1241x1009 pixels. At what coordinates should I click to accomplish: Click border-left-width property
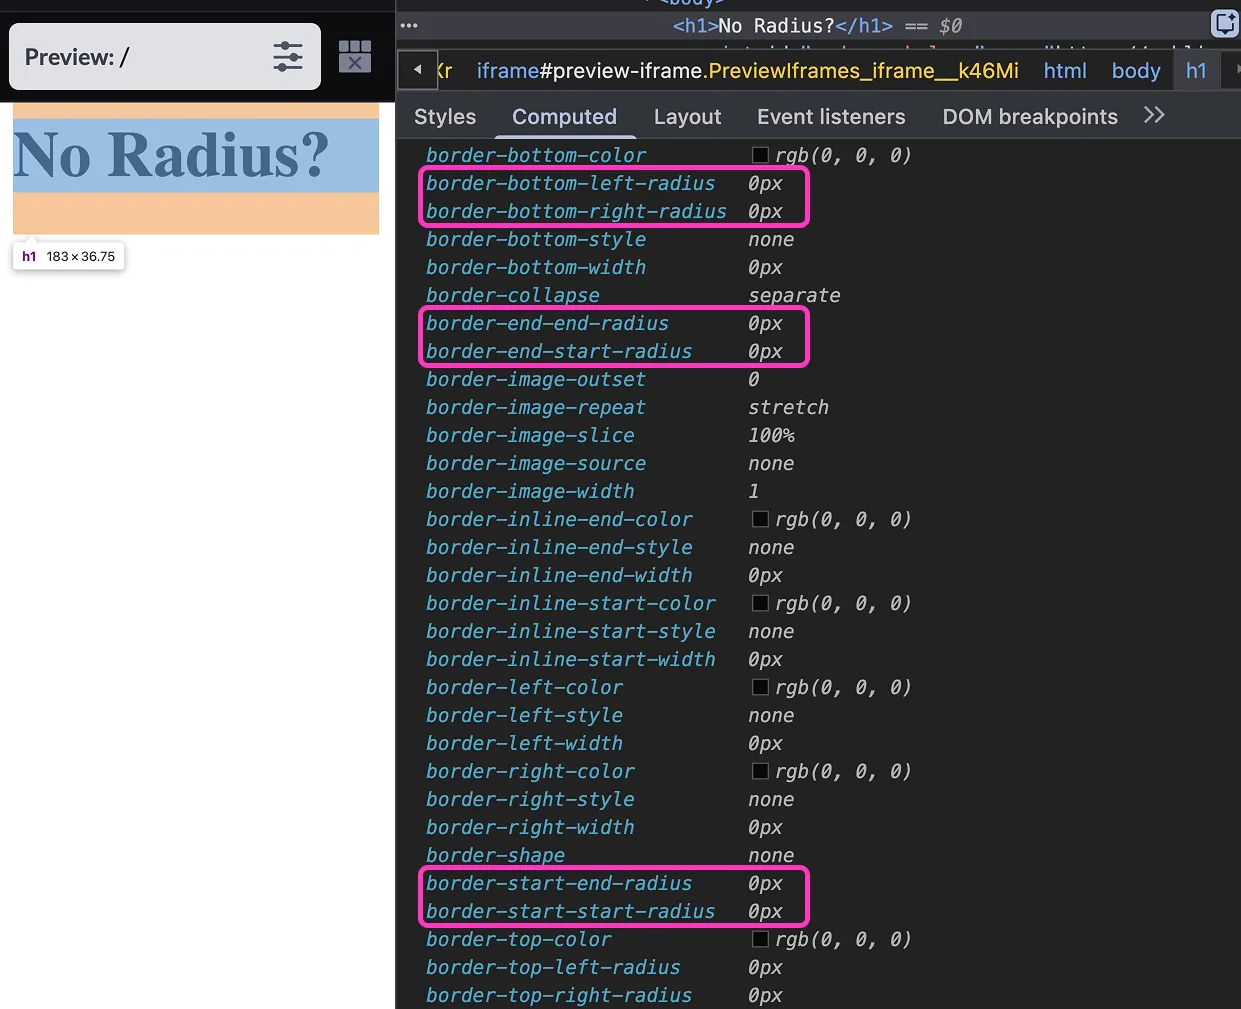[x=524, y=743]
